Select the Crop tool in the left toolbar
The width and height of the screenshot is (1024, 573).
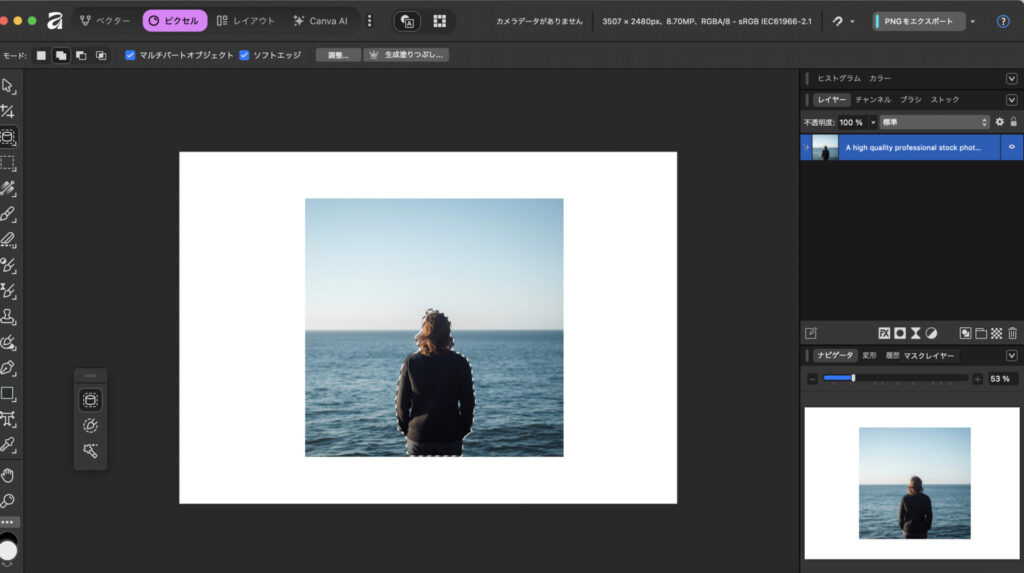[x=8, y=111]
